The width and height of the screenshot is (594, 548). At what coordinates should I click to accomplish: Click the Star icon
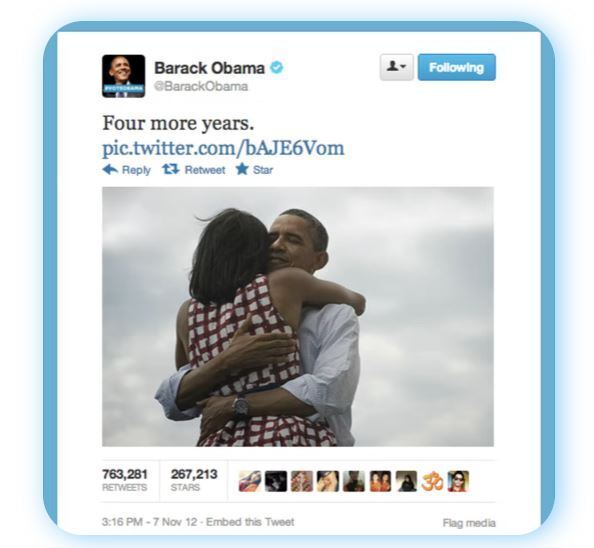click(242, 169)
